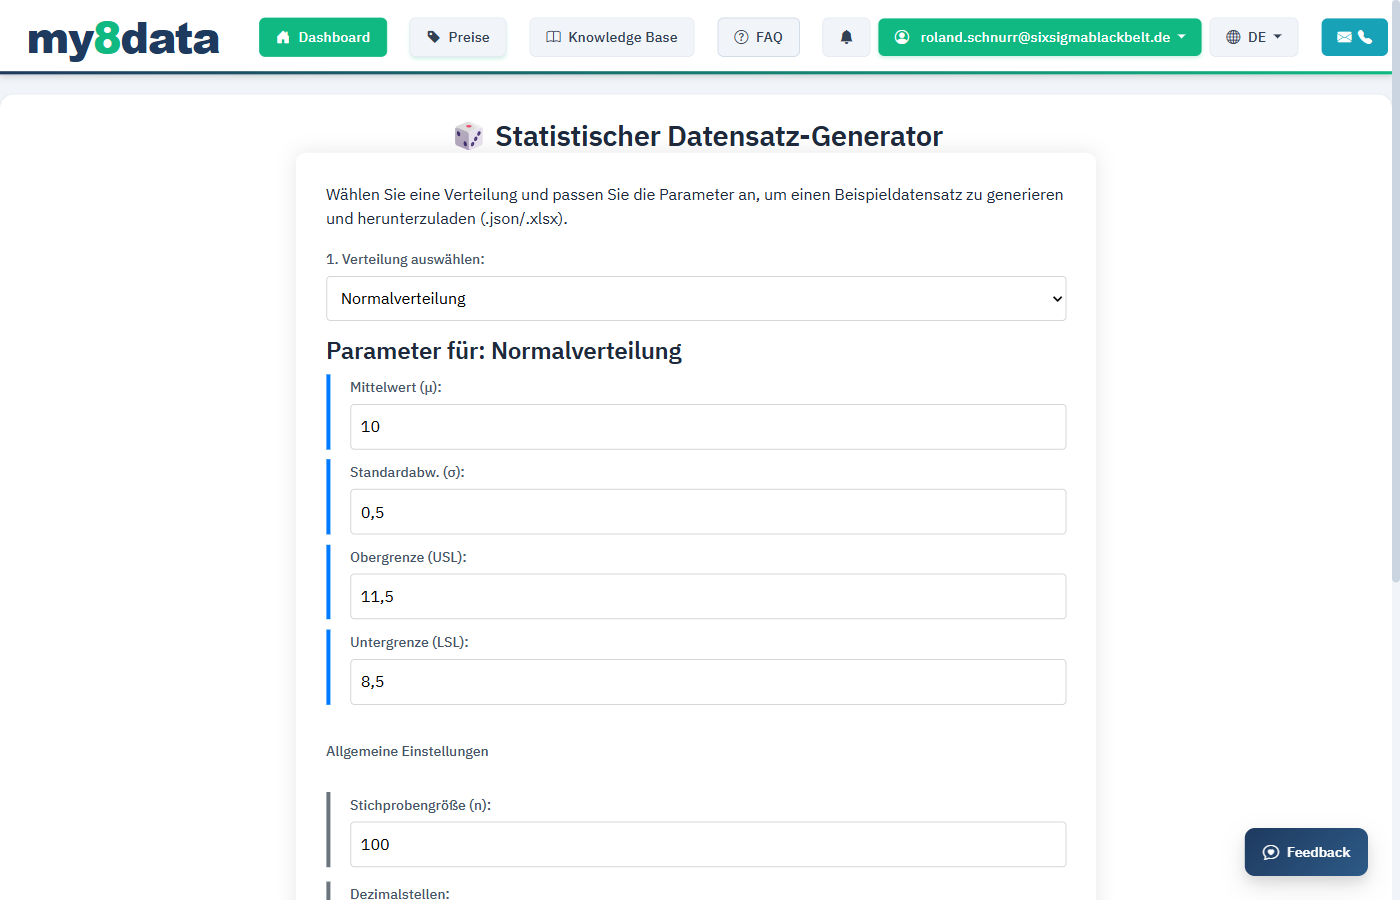Open the Dashboard page
This screenshot has height=900, width=1400.
(323, 37)
